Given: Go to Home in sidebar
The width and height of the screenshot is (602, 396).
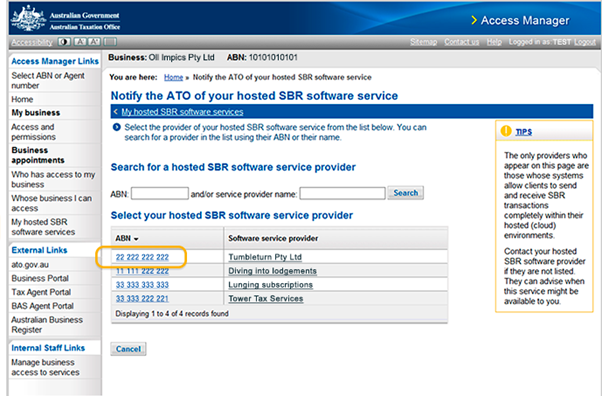Looking at the screenshot, I should tap(22, 99).
